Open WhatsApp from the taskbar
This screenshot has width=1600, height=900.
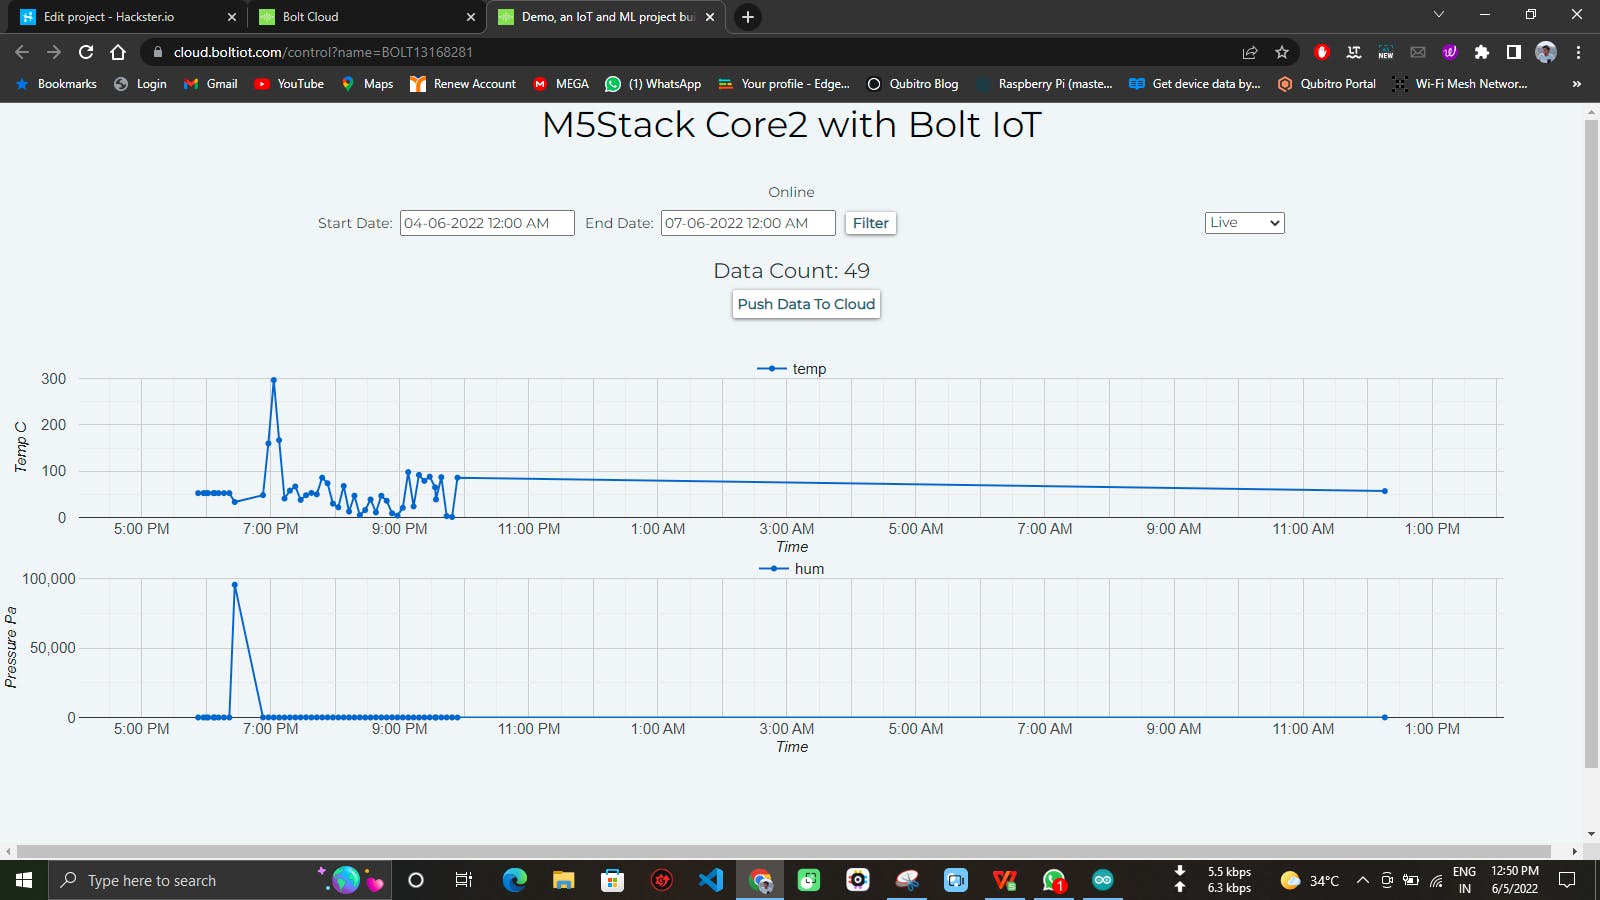point(1054,880)
